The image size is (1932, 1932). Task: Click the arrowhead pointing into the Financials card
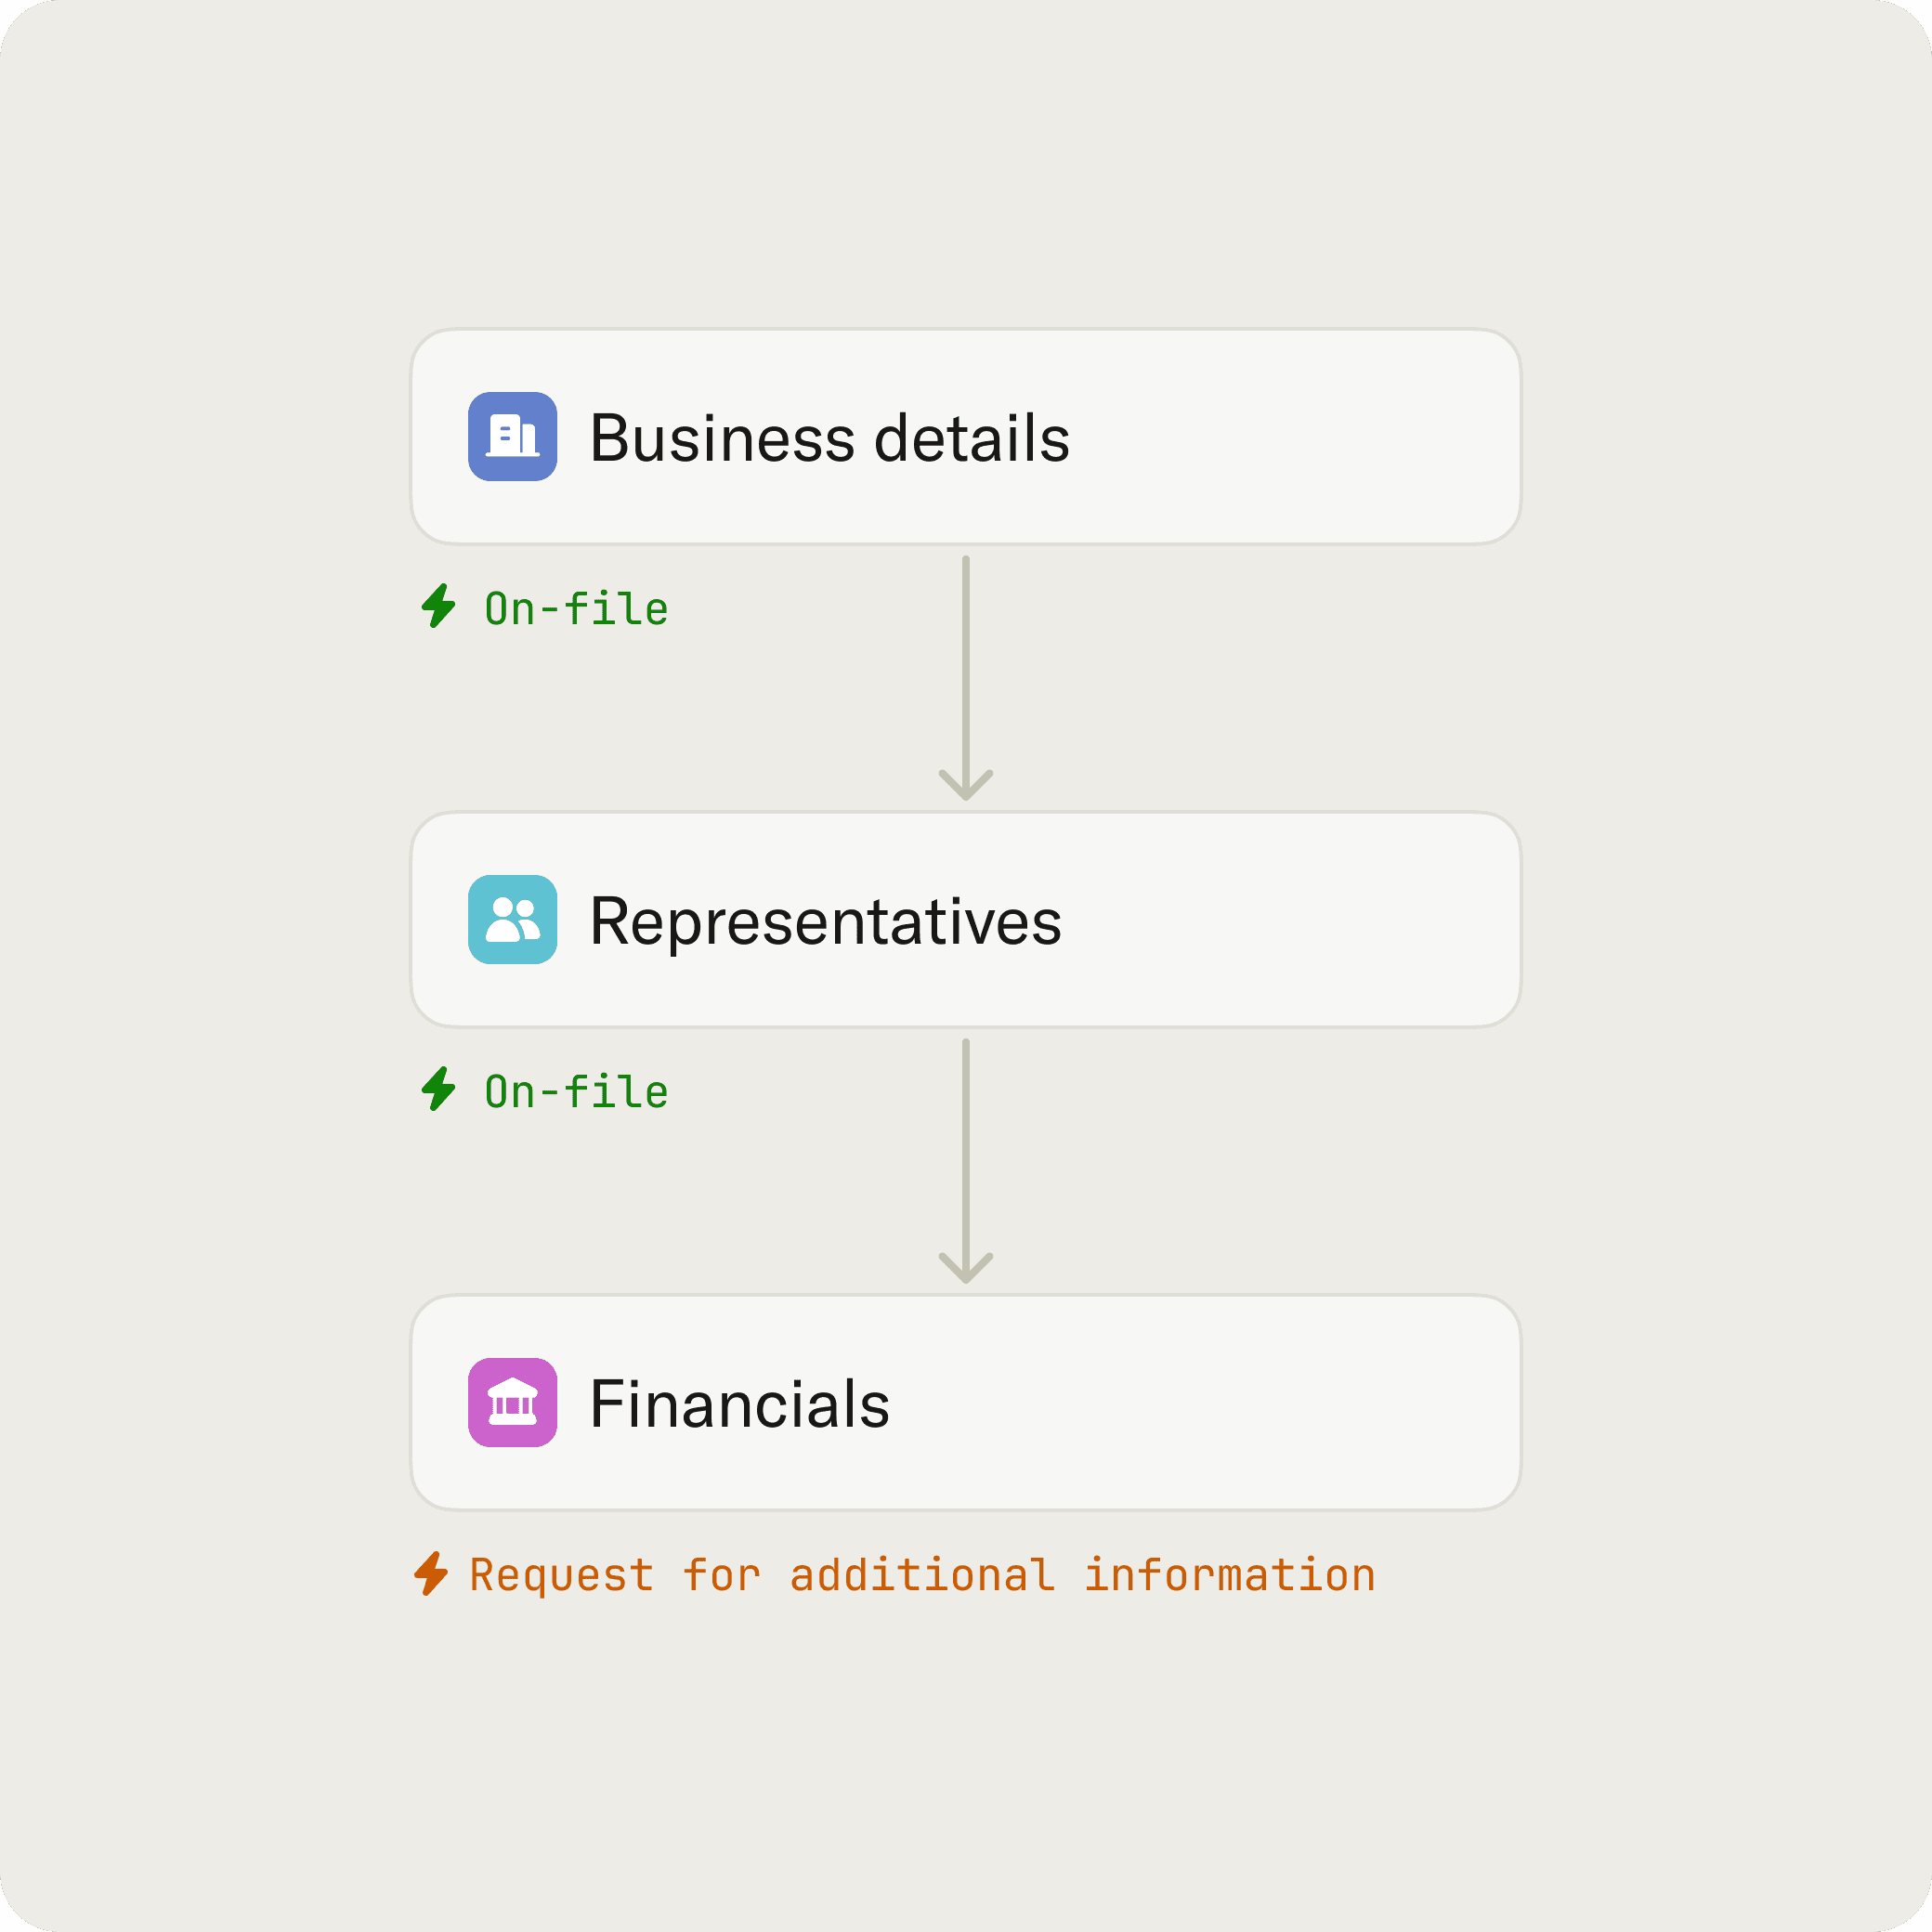click(966, 1268)
